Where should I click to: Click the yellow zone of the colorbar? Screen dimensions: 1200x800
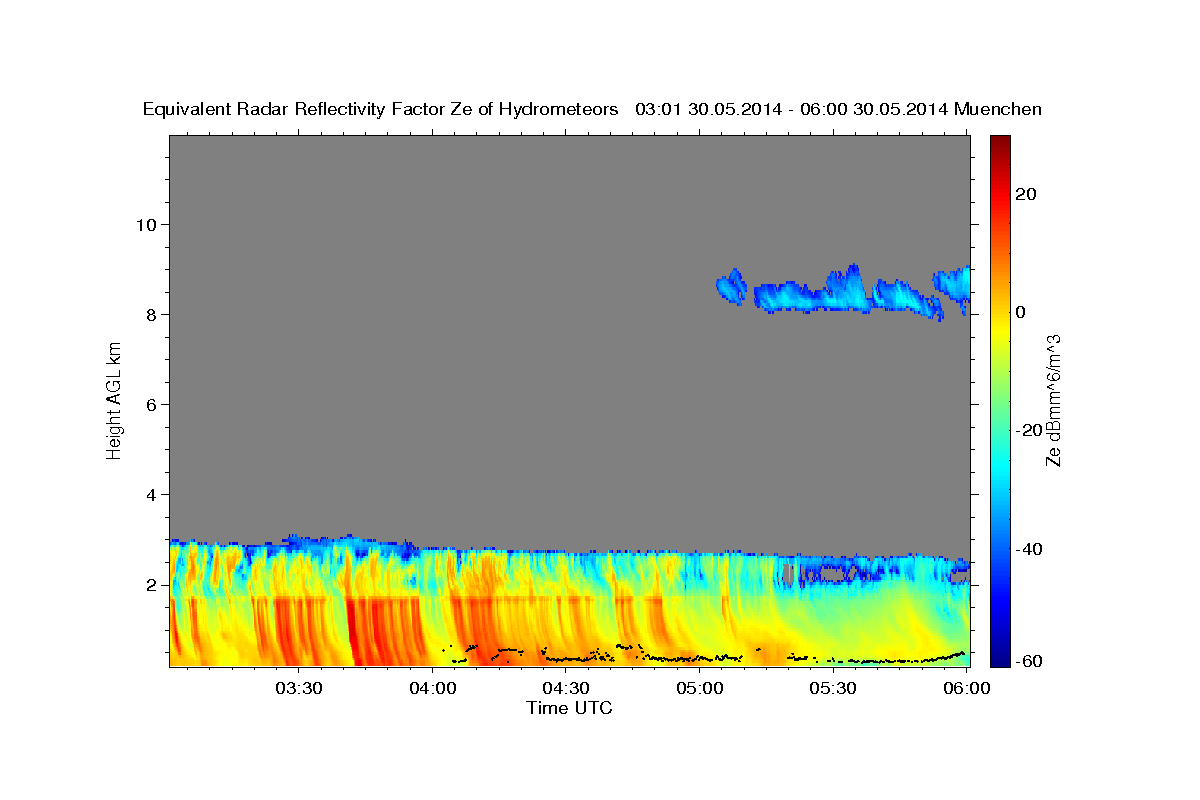pyautogui.click(x=1000, y=330)
